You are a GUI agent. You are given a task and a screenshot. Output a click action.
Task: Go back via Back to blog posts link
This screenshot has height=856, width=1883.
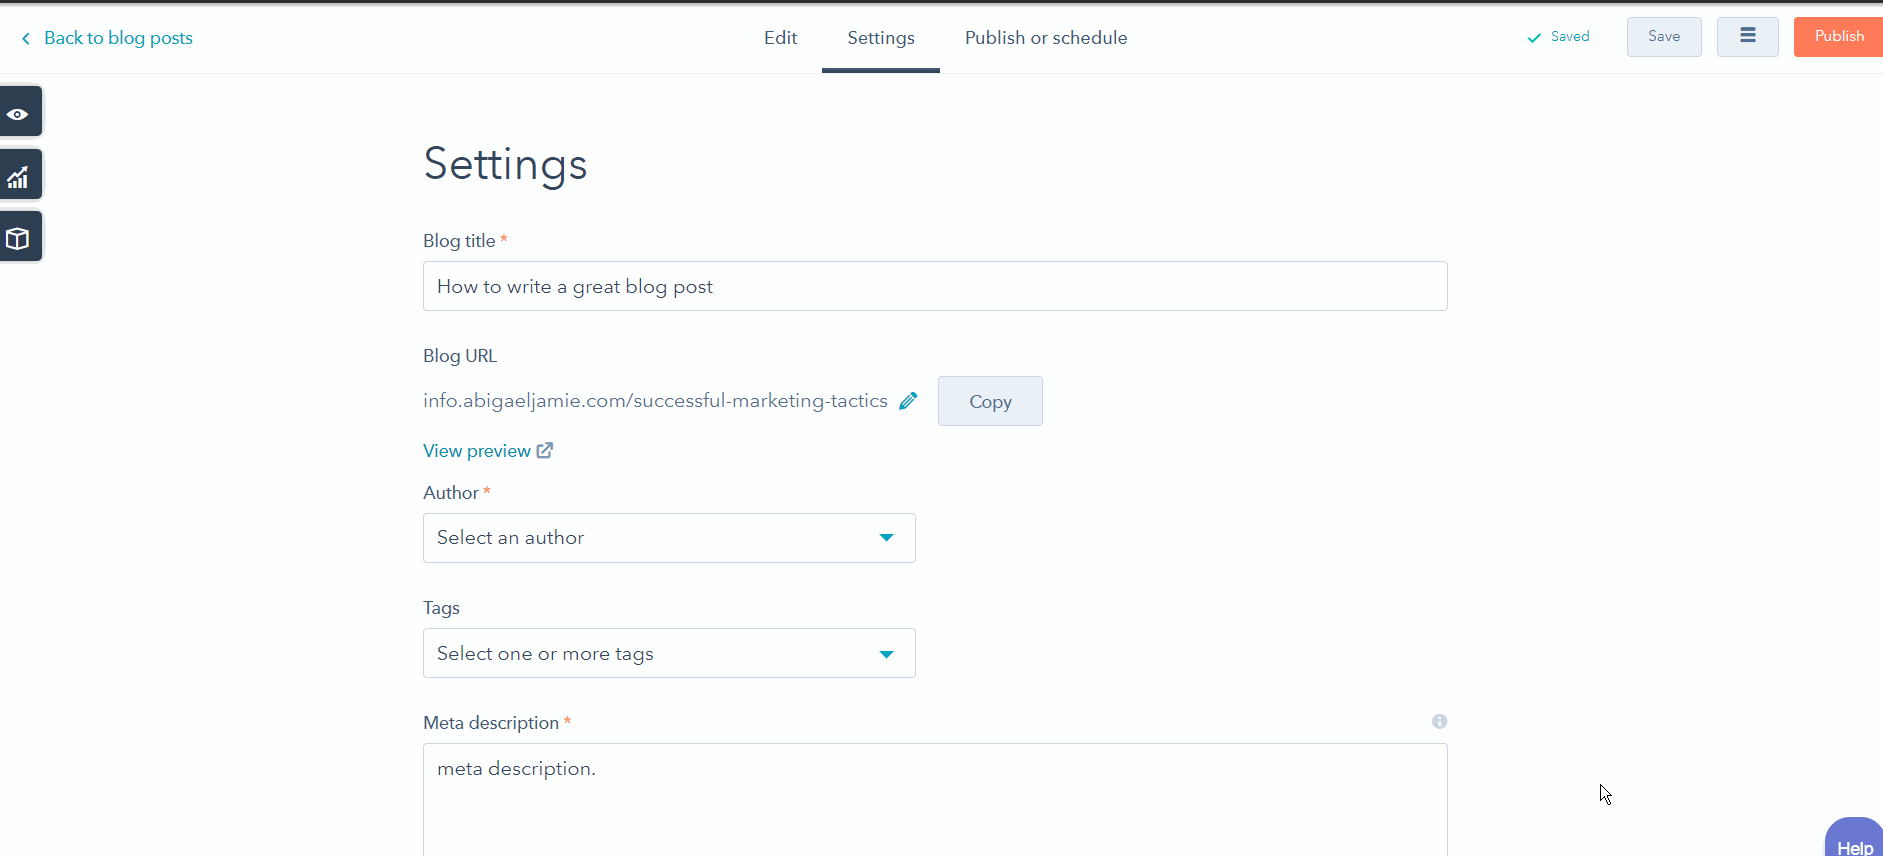pyautogui.click(x=118, y=38)
